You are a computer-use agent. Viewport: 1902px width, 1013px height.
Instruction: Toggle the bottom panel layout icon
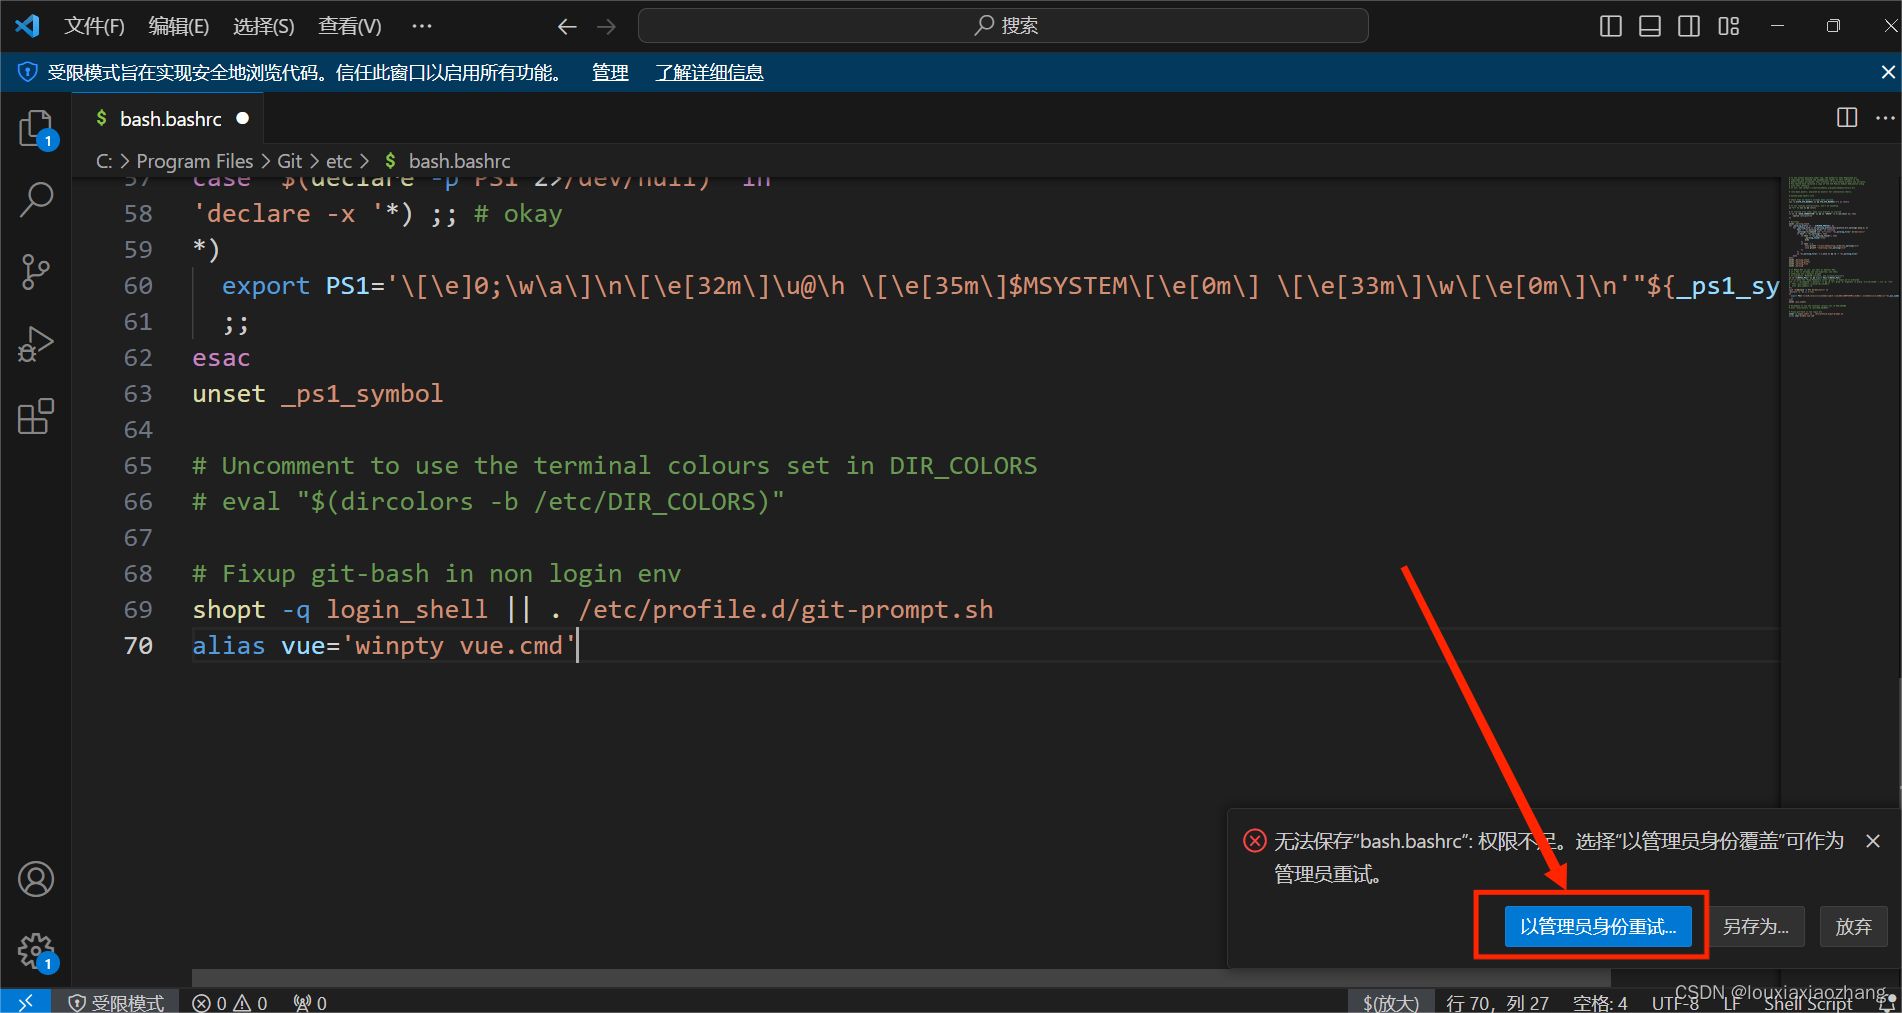(1650, 26)
